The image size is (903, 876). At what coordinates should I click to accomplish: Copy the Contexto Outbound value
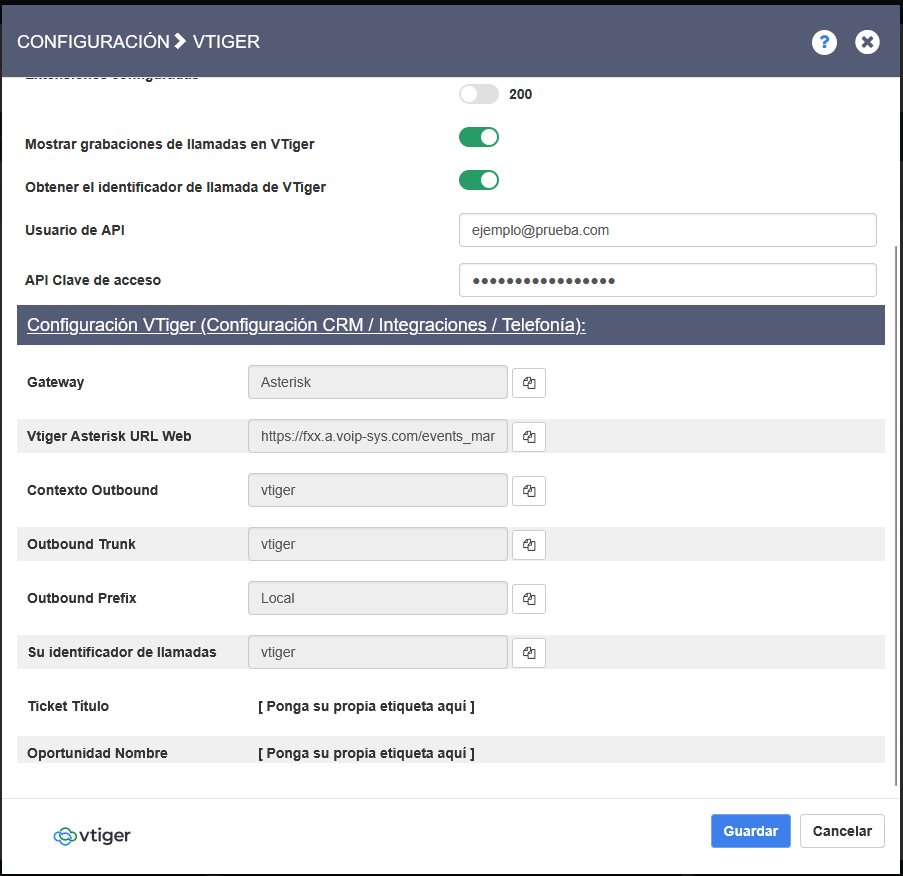[x=529, y=491]
